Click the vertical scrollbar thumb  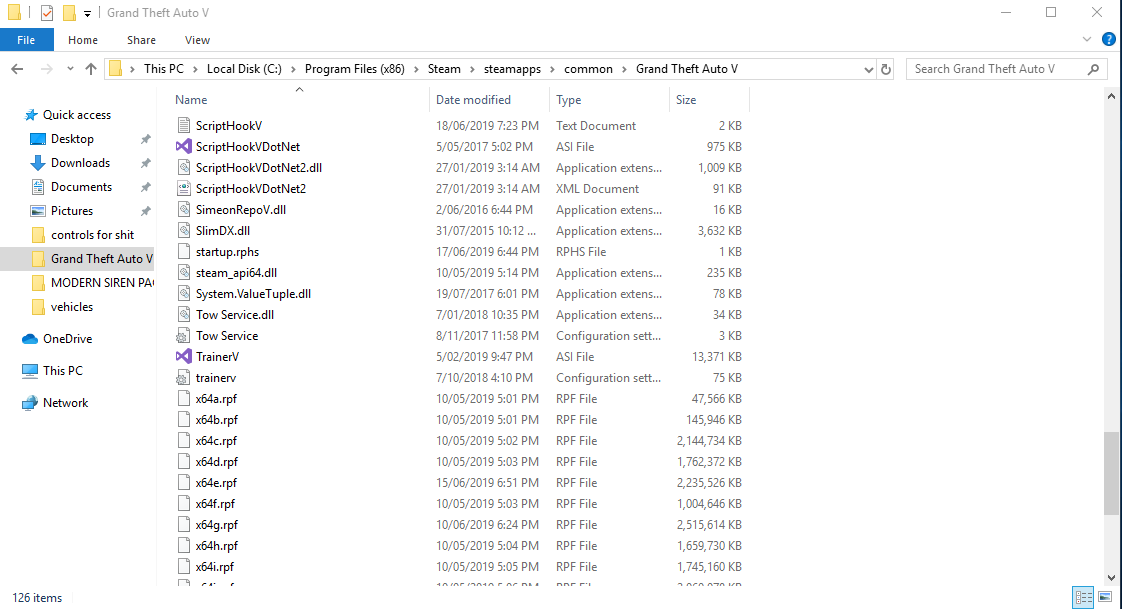tap(1111, 473)
